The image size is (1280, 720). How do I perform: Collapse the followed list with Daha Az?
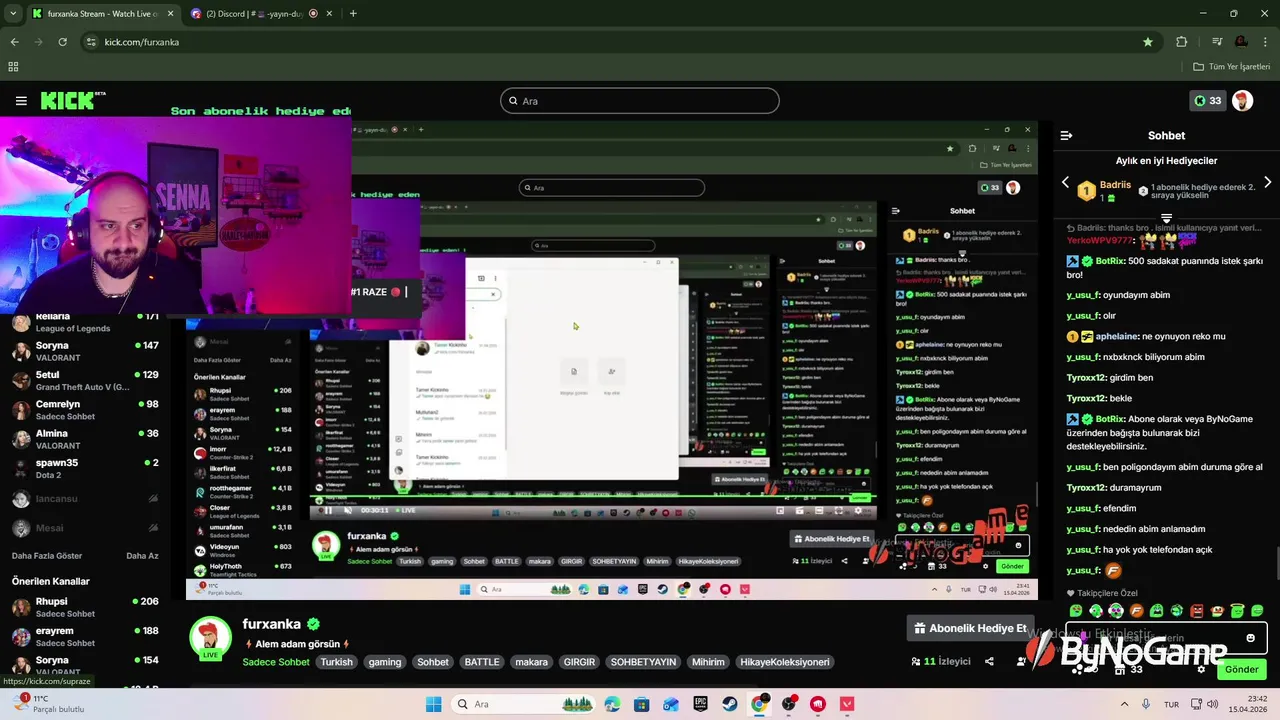click(x=142, y=556)
